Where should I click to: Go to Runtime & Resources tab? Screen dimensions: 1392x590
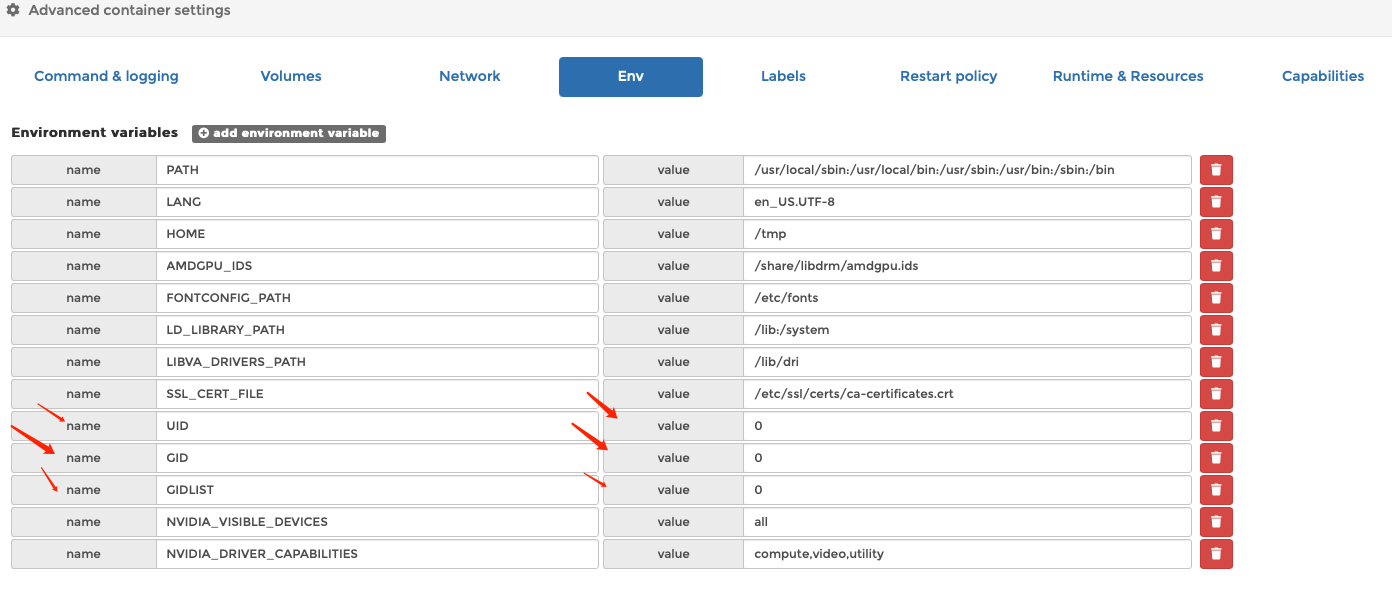point(1128,76)
